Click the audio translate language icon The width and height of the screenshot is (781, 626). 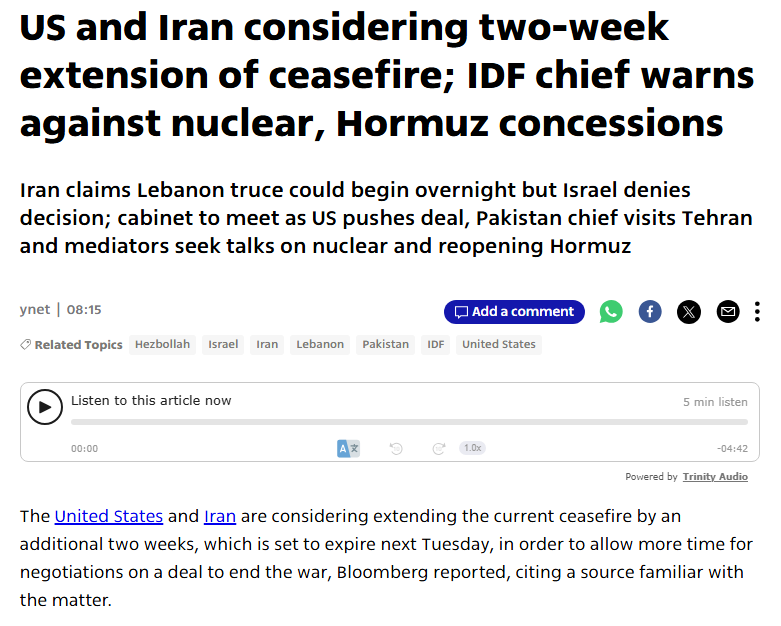pyautogui.click(x=348, y=449)
